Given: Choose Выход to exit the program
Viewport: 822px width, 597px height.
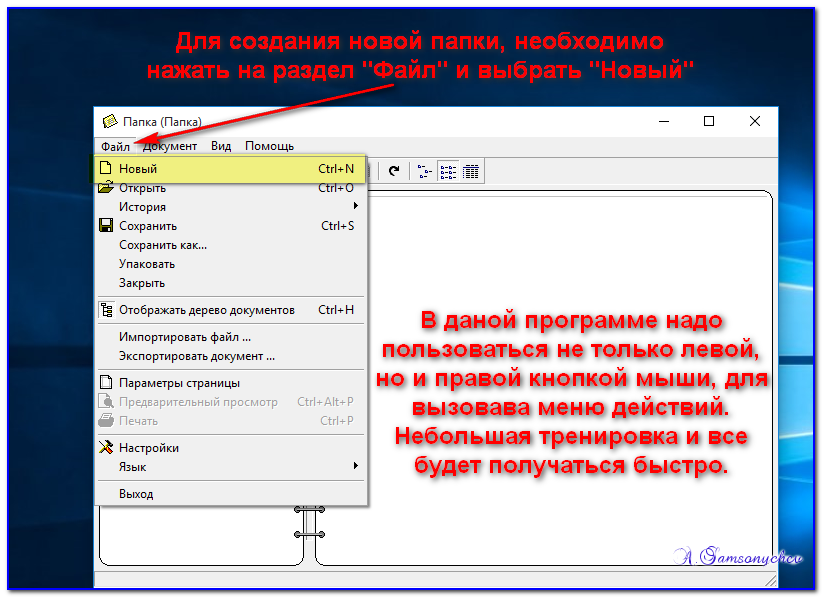Looking at the screenshot, I should [135, 493].
